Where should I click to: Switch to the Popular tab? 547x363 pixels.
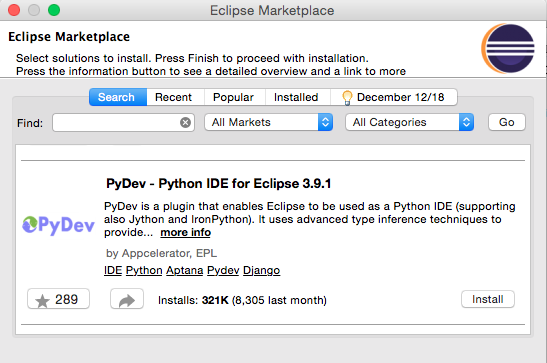point(234,97)
